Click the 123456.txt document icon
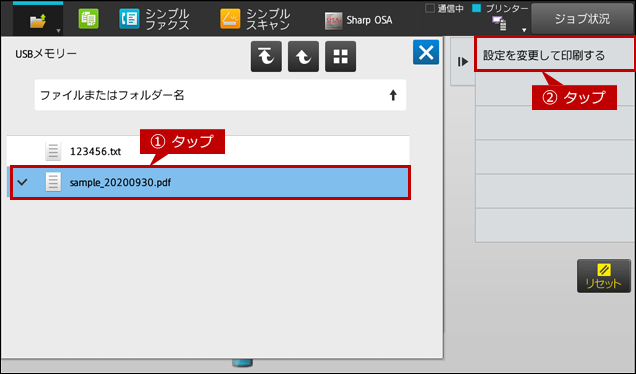636x374 pixels. click(53, 151)
